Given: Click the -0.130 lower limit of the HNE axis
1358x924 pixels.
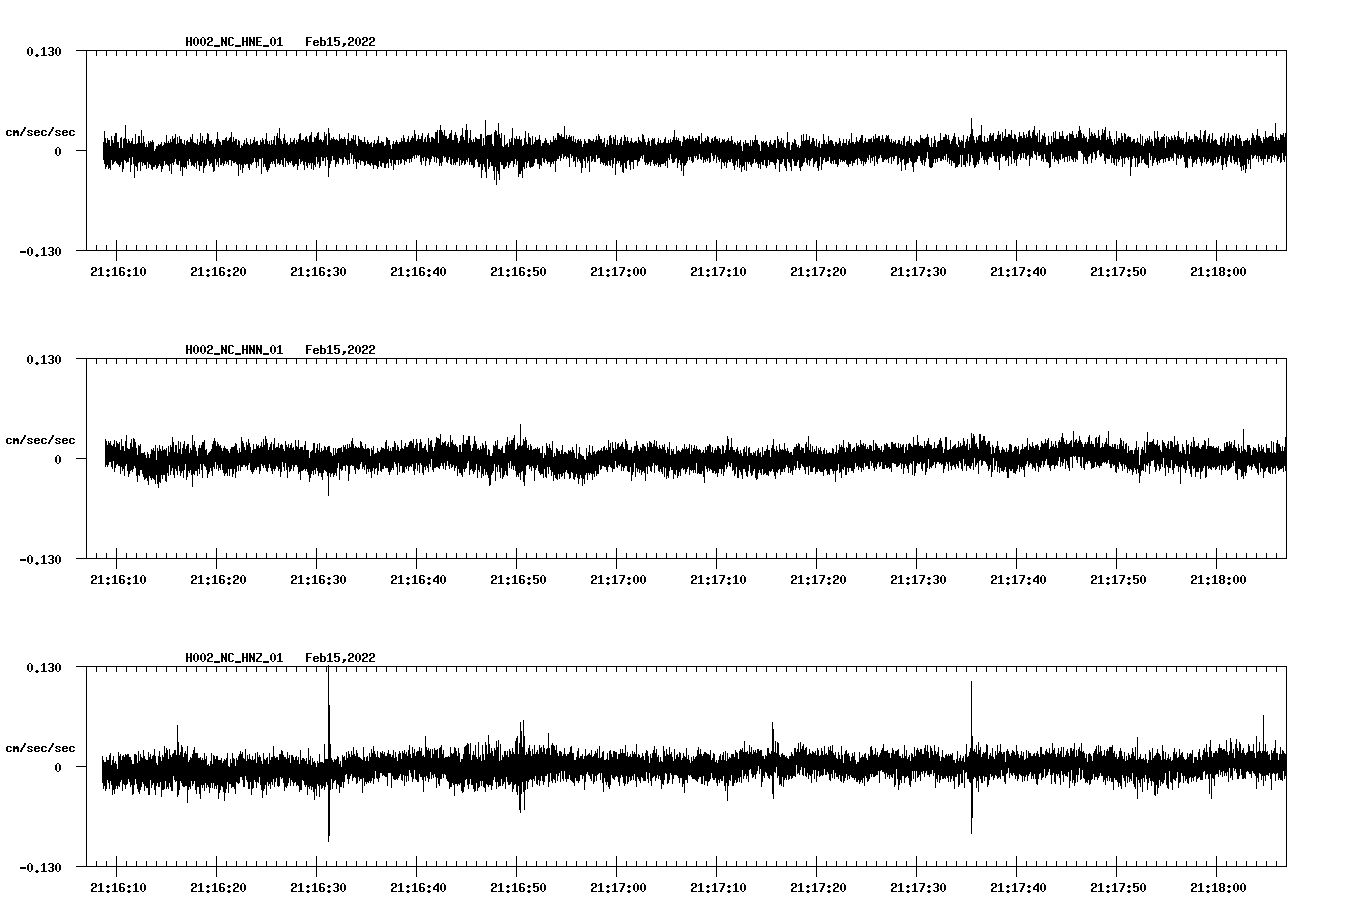Looking at the screenshot, I should coord(40,251).
